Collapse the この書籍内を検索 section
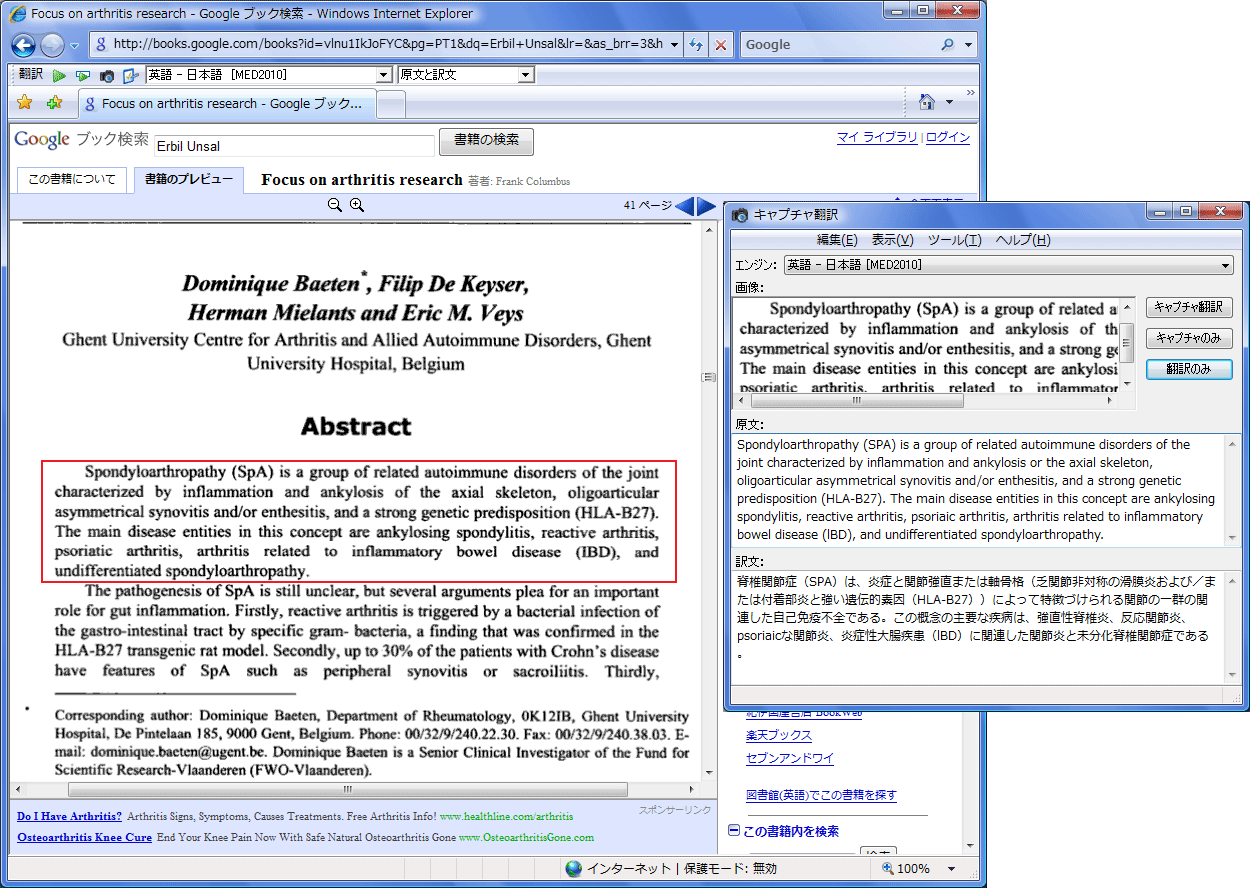This screenshot has width=1250, height=888. tap(734, 831)
